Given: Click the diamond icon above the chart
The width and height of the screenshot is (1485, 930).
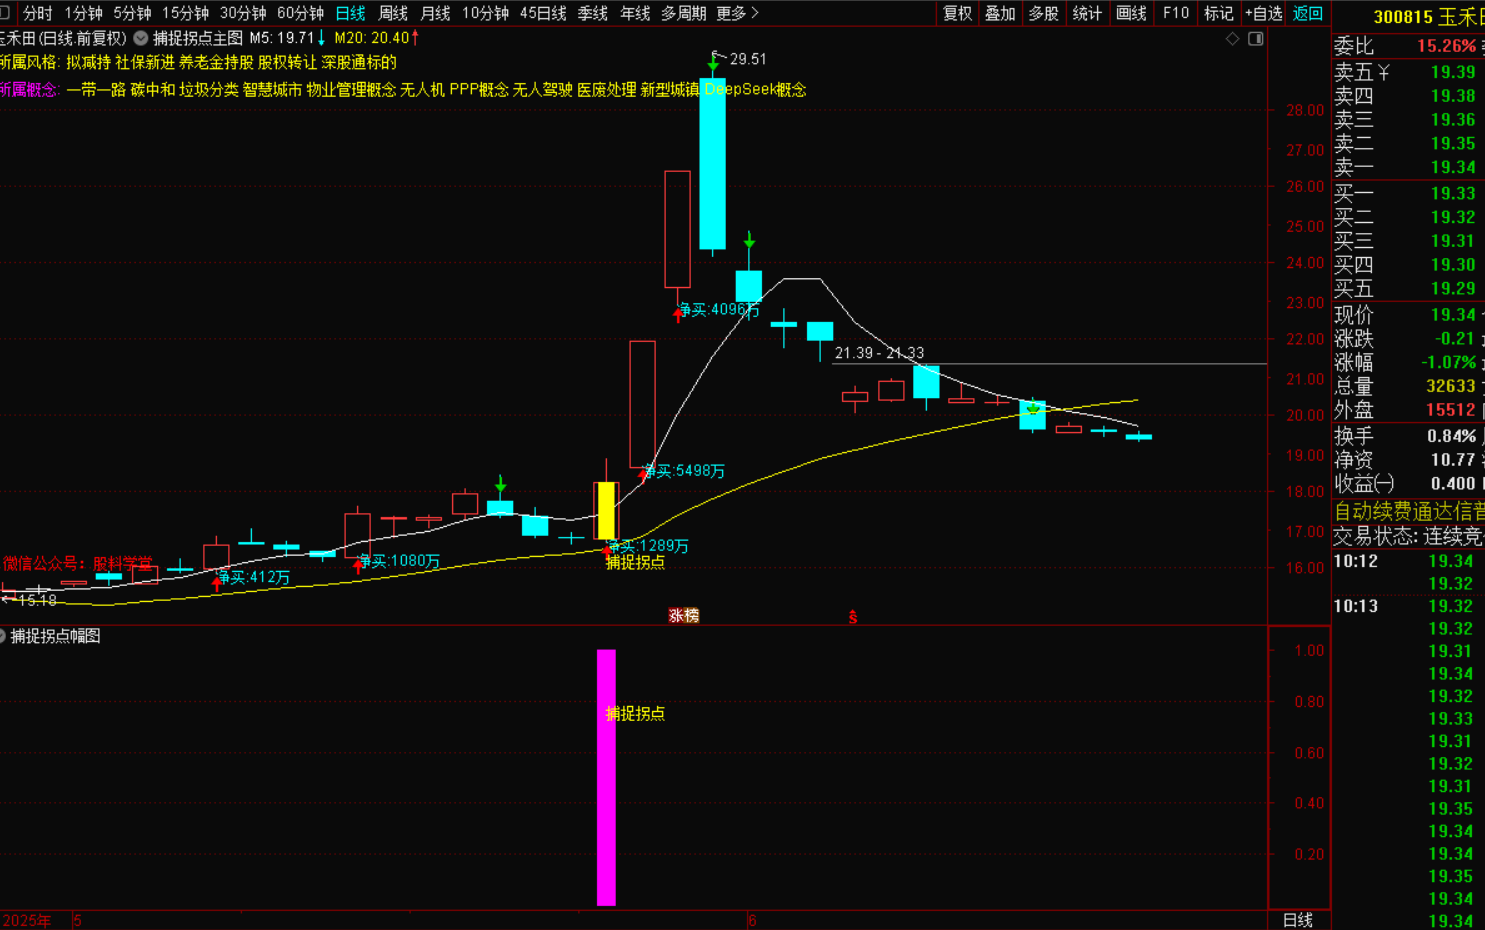Looking at the screenshot, I should tap(1232, 39).
